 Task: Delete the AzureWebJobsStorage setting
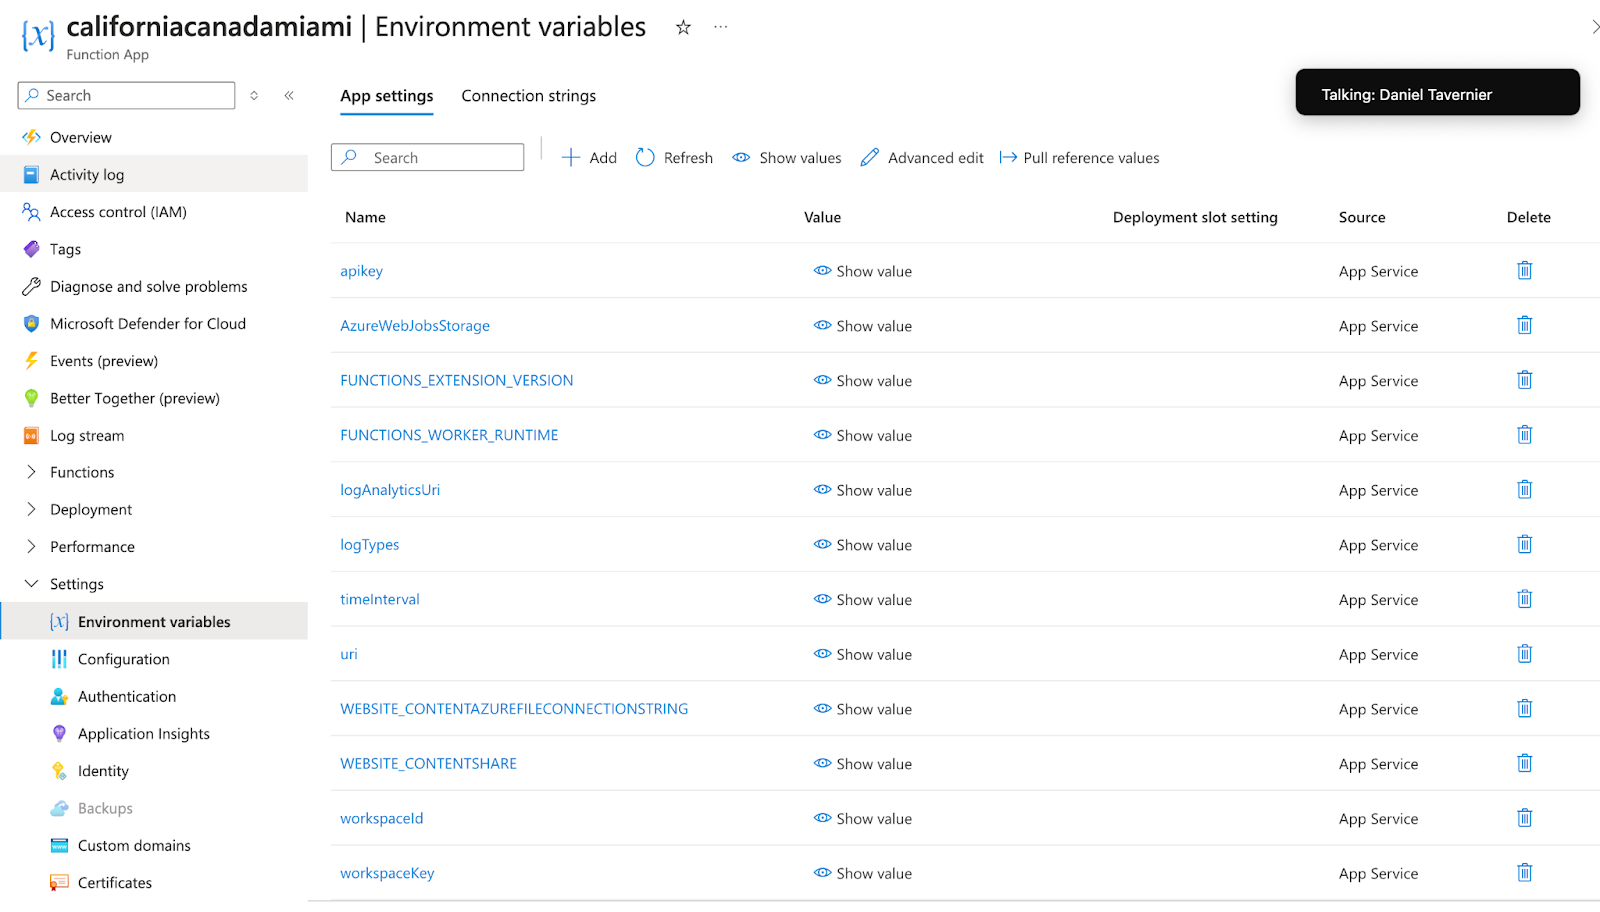tap(1524, 325)
